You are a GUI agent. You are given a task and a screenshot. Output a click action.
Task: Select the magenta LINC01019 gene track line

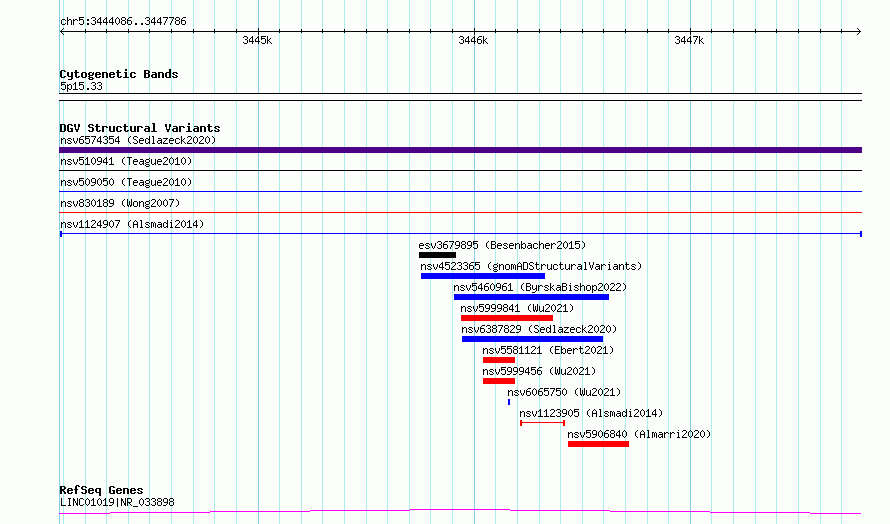click(x=460, y=512)
